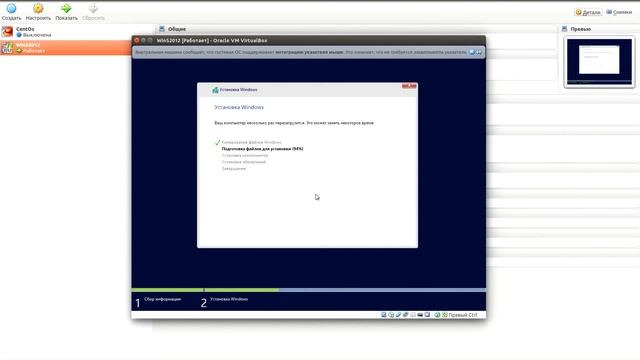This screenshot has height=360, width=640.
Task: Dismiss the mouse integration notification bar
Action: click(x=479, y=52)
